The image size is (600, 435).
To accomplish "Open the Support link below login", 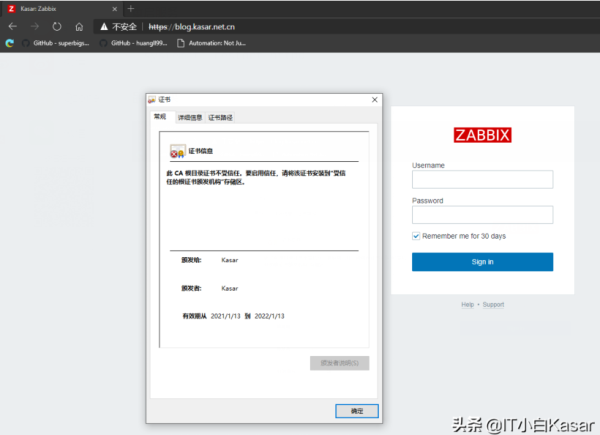I will (493, 305).
